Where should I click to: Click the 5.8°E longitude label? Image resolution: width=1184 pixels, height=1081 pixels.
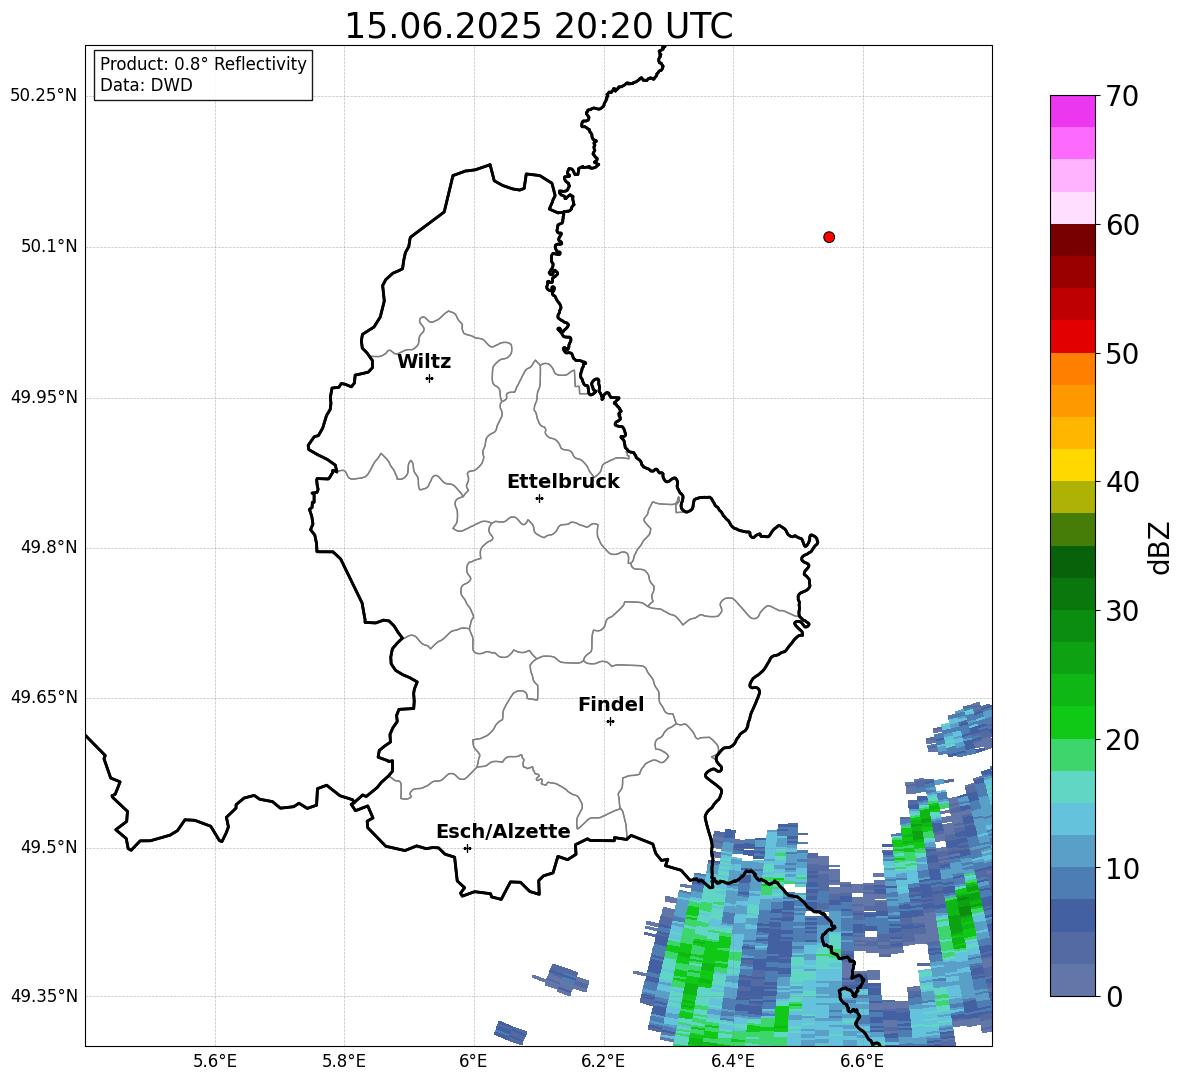point(344,1061)
